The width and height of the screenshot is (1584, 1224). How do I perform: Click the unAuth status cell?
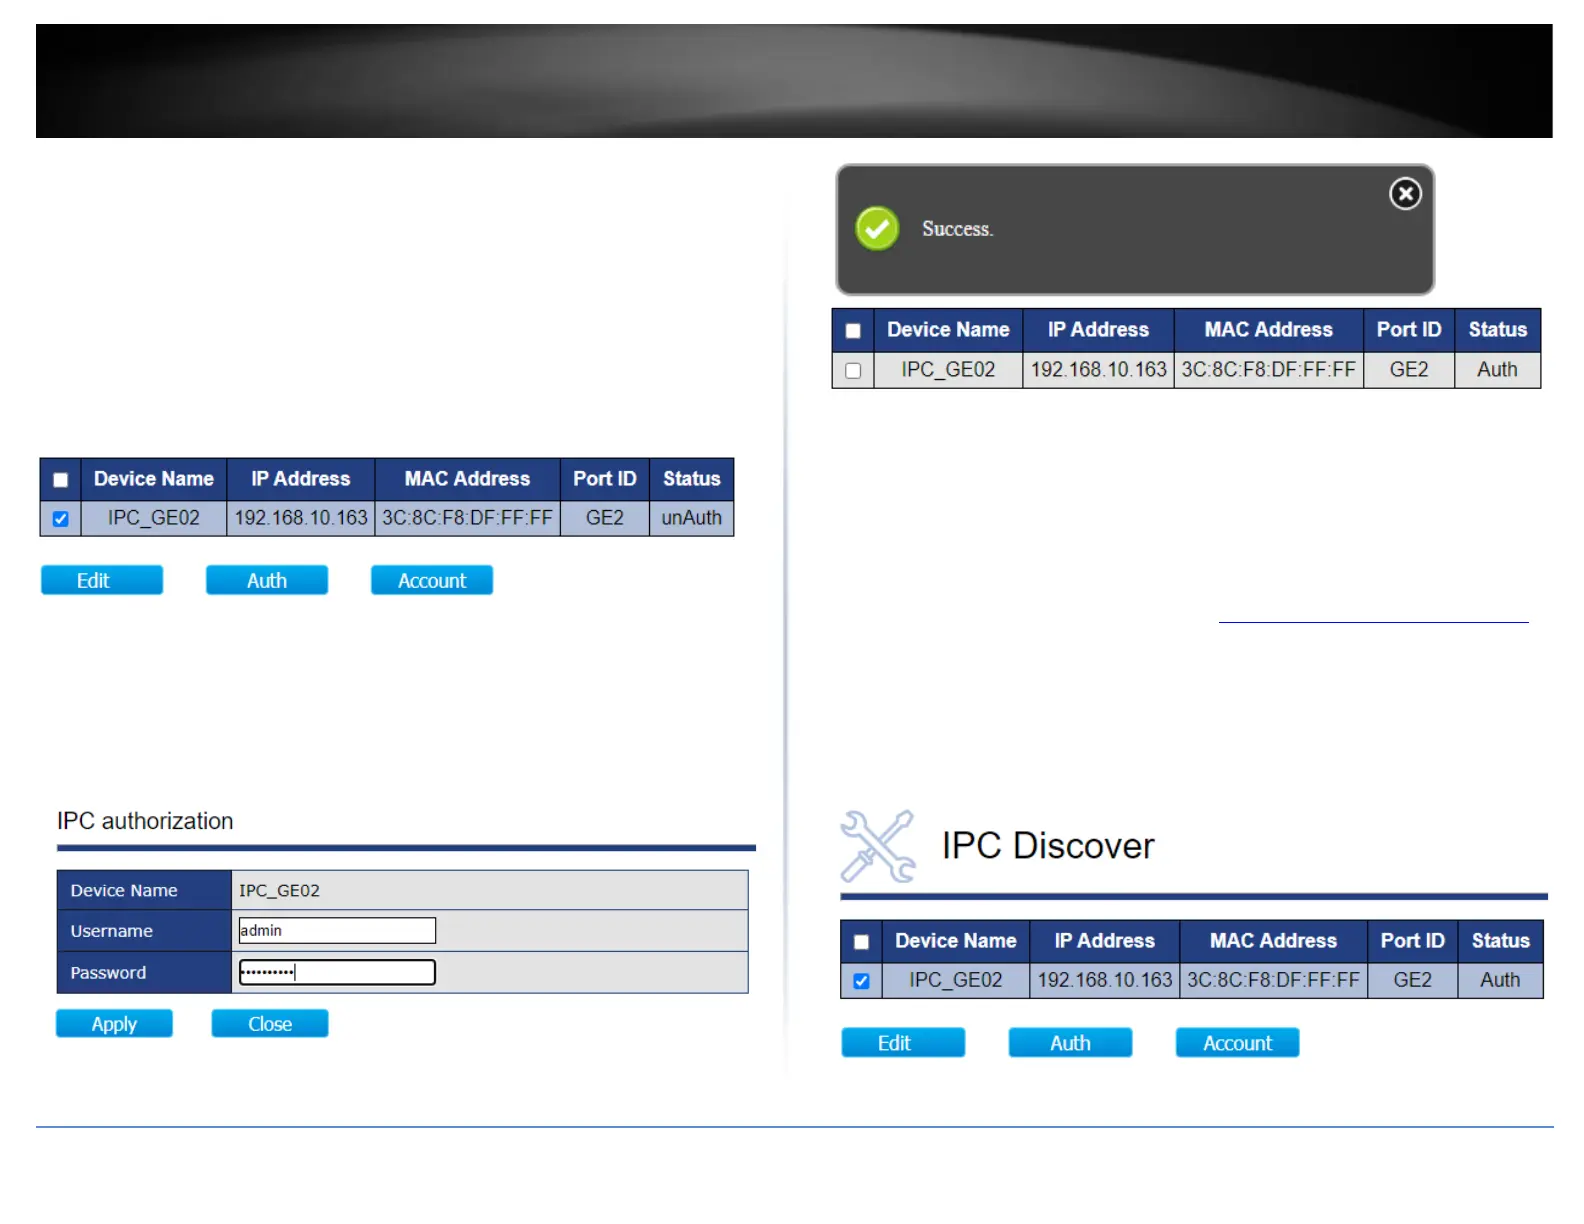(691, 518)
